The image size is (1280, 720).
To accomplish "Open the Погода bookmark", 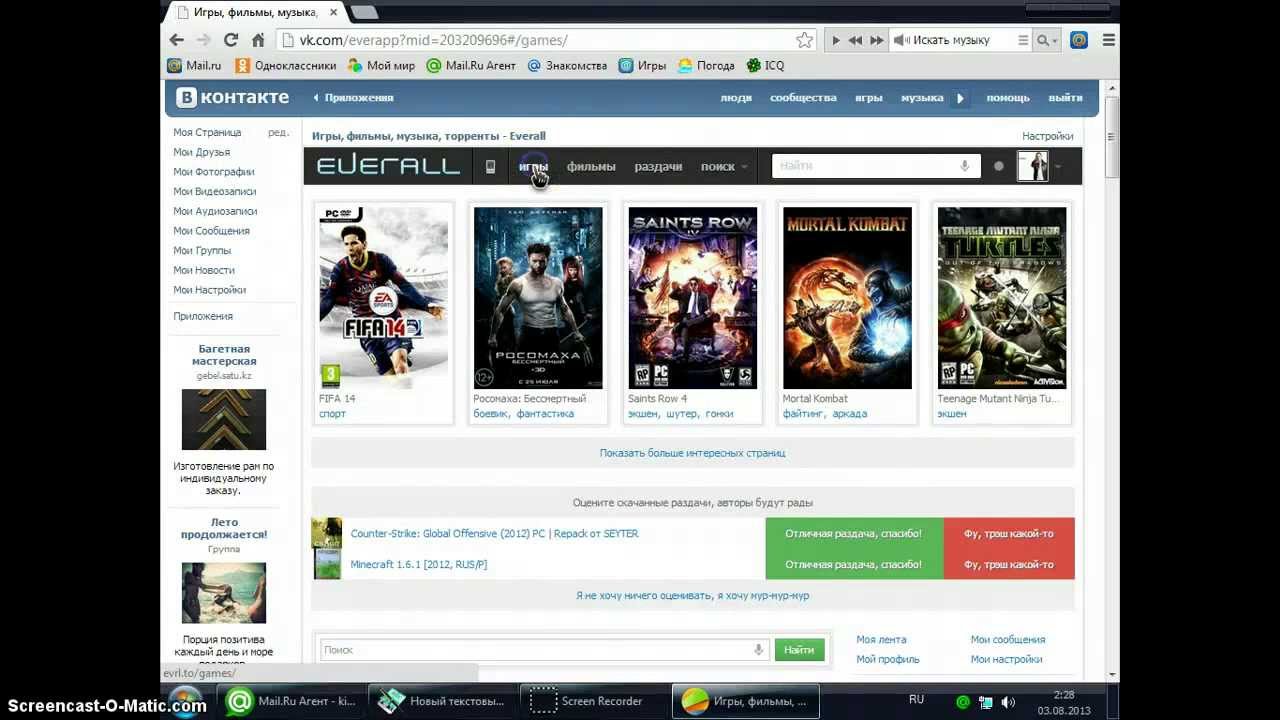I will pos(706,65).
